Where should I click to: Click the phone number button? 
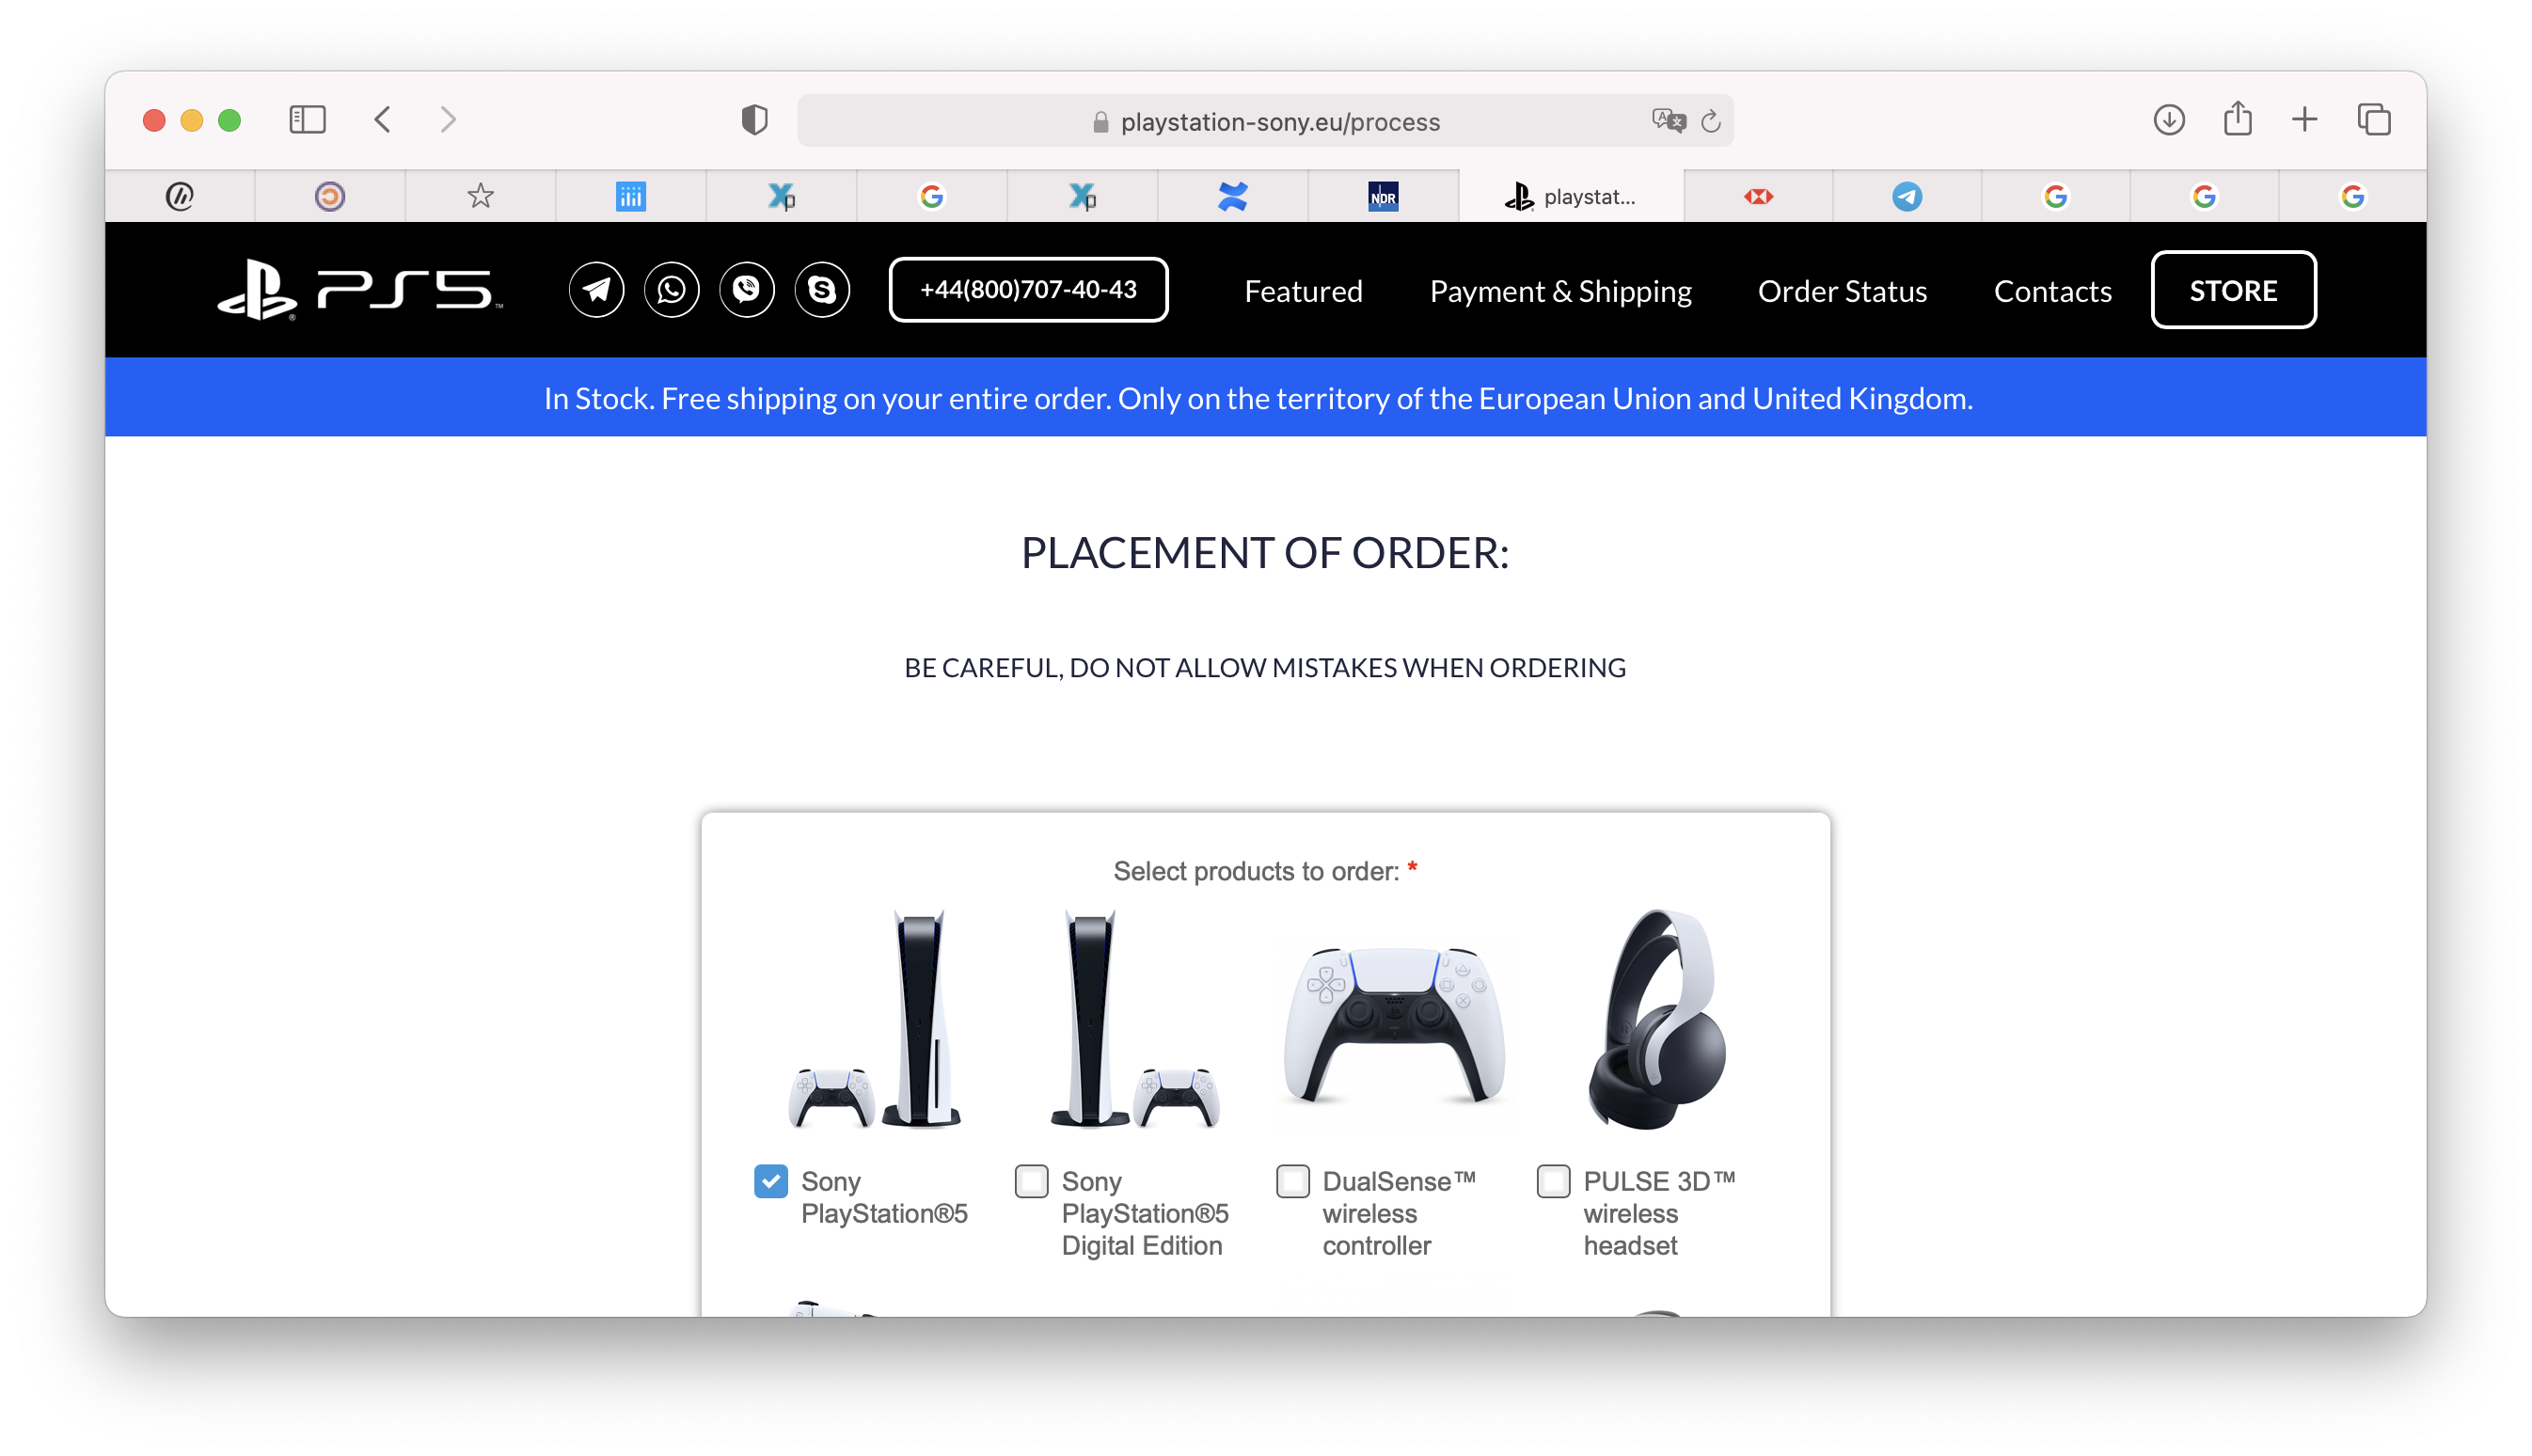1028,290
